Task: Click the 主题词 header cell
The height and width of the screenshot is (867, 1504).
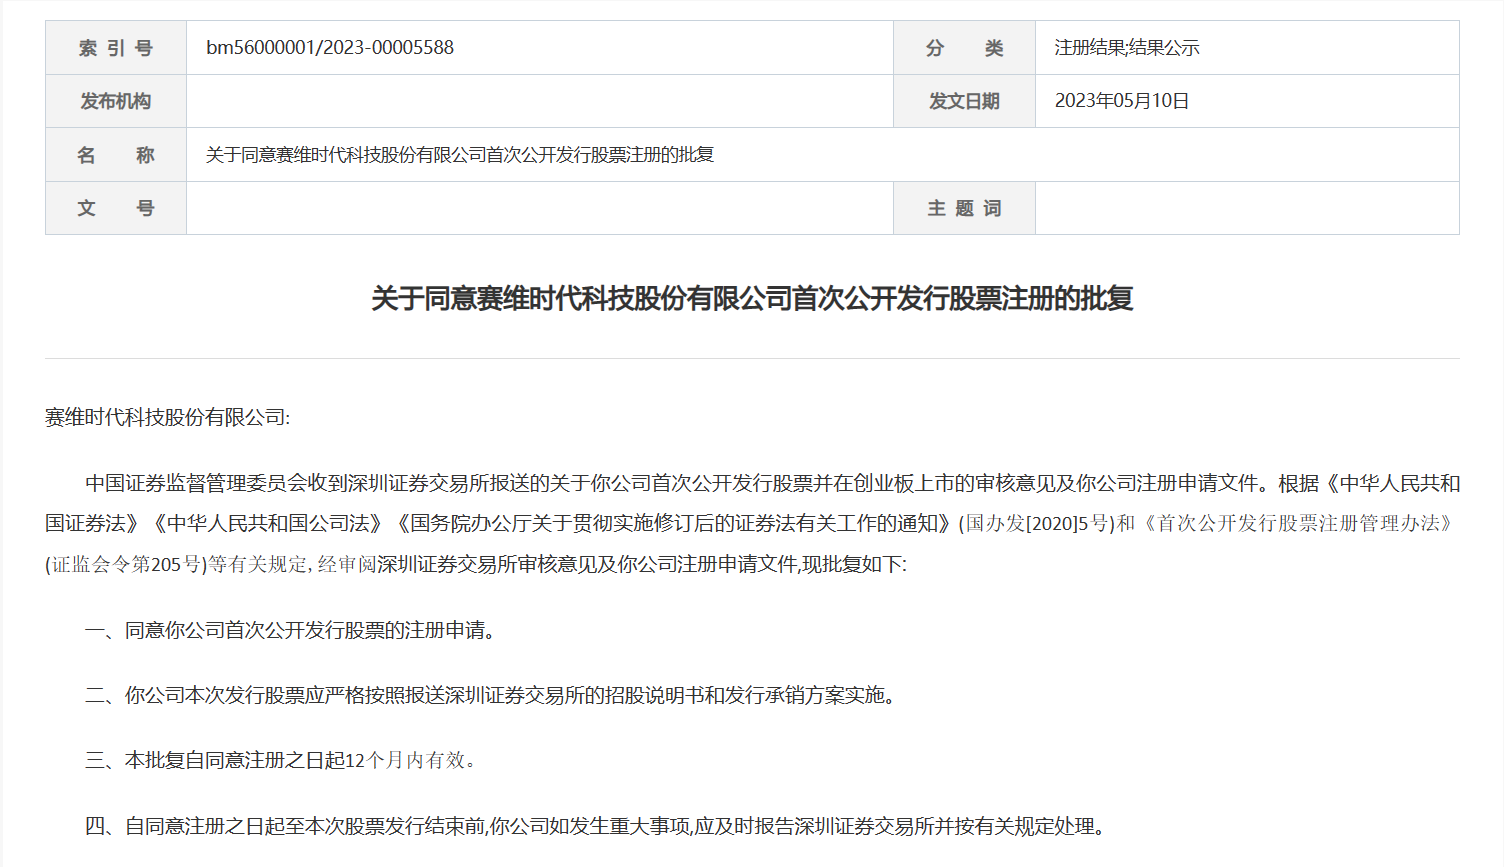Action: [963, 207]
